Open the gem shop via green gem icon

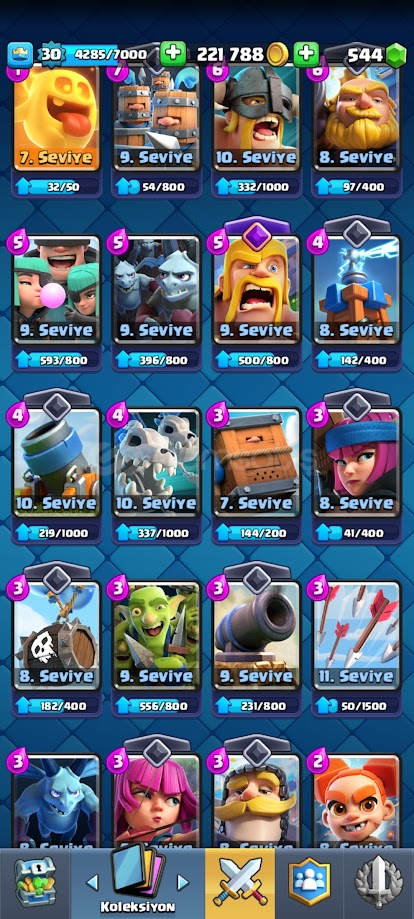pos(394,55)
